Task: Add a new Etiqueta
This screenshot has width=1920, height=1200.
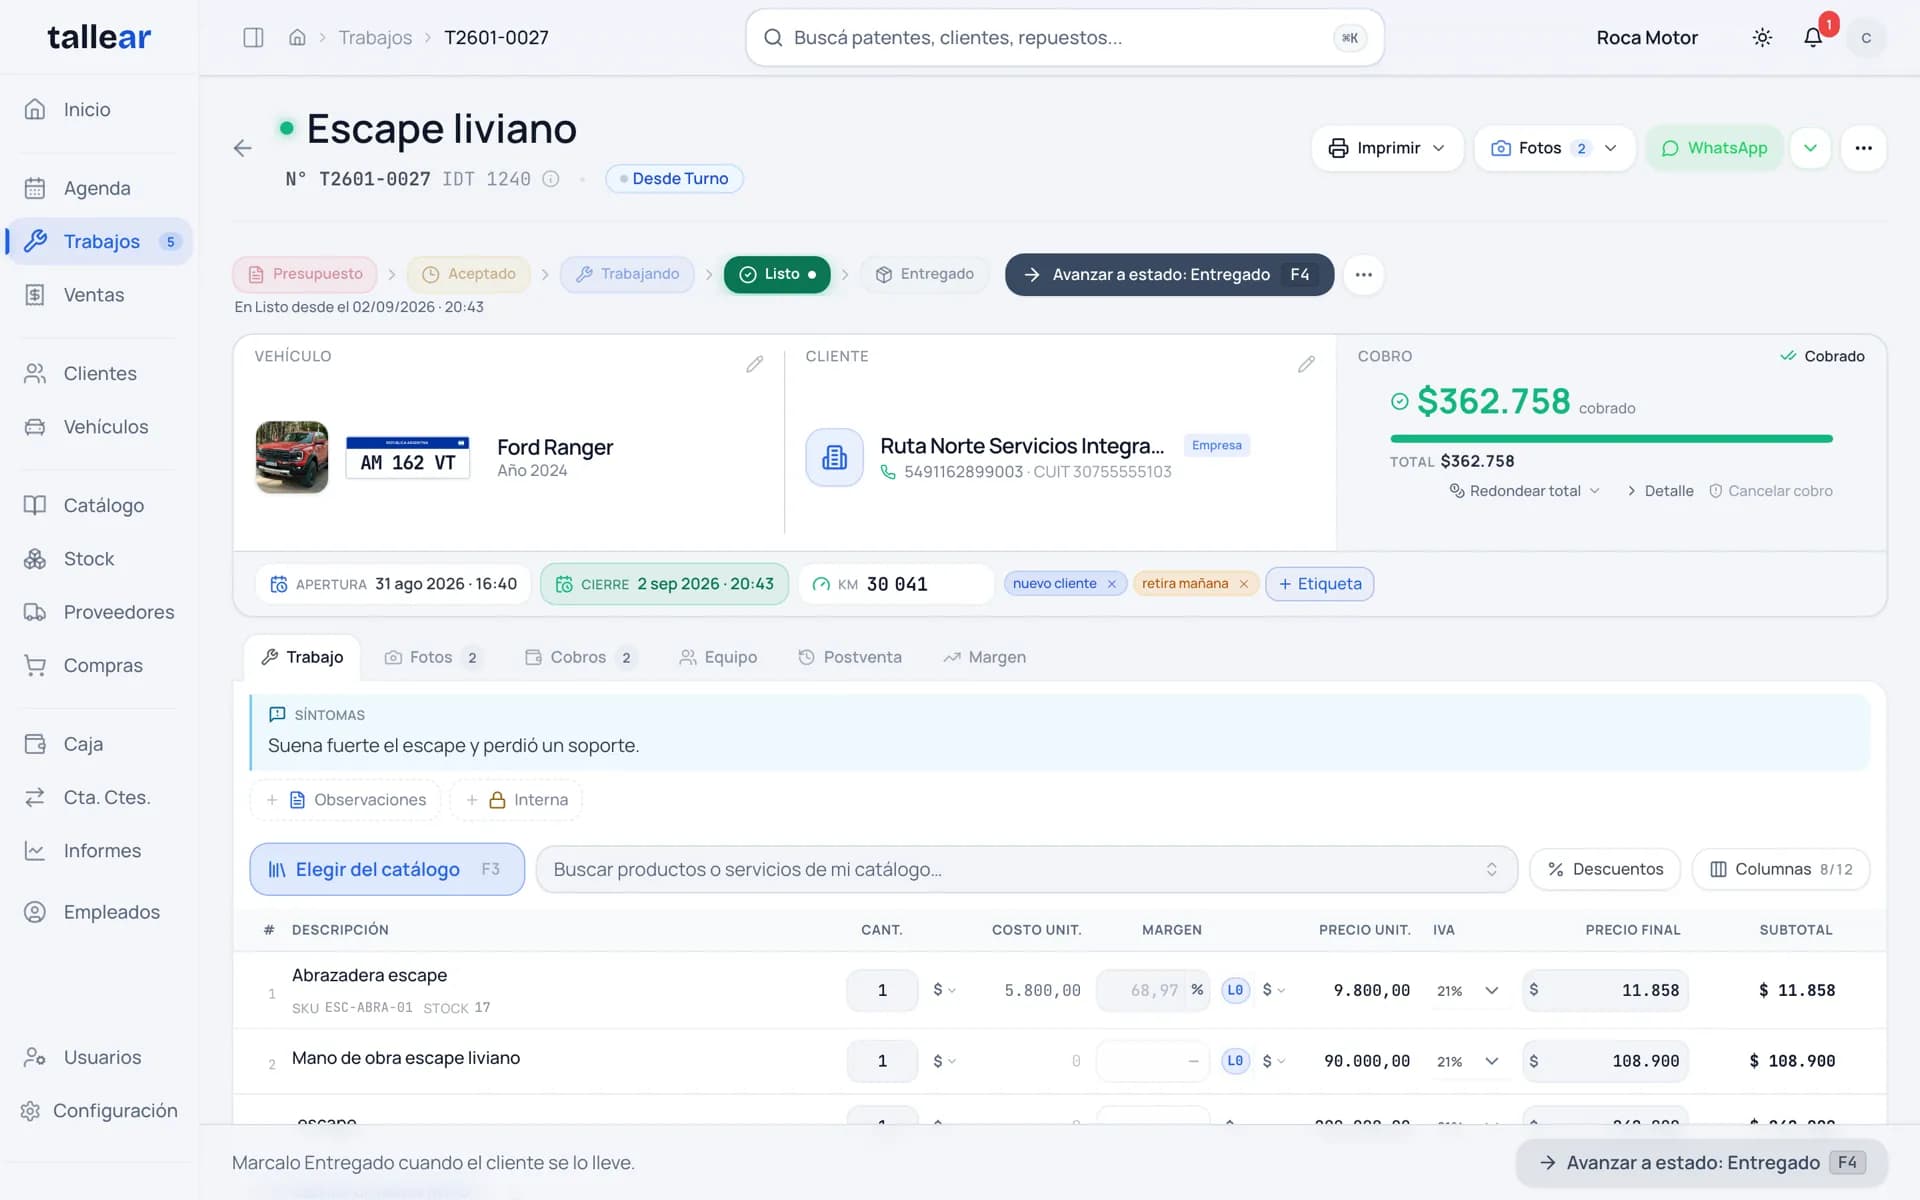Action: point(1319,584)
